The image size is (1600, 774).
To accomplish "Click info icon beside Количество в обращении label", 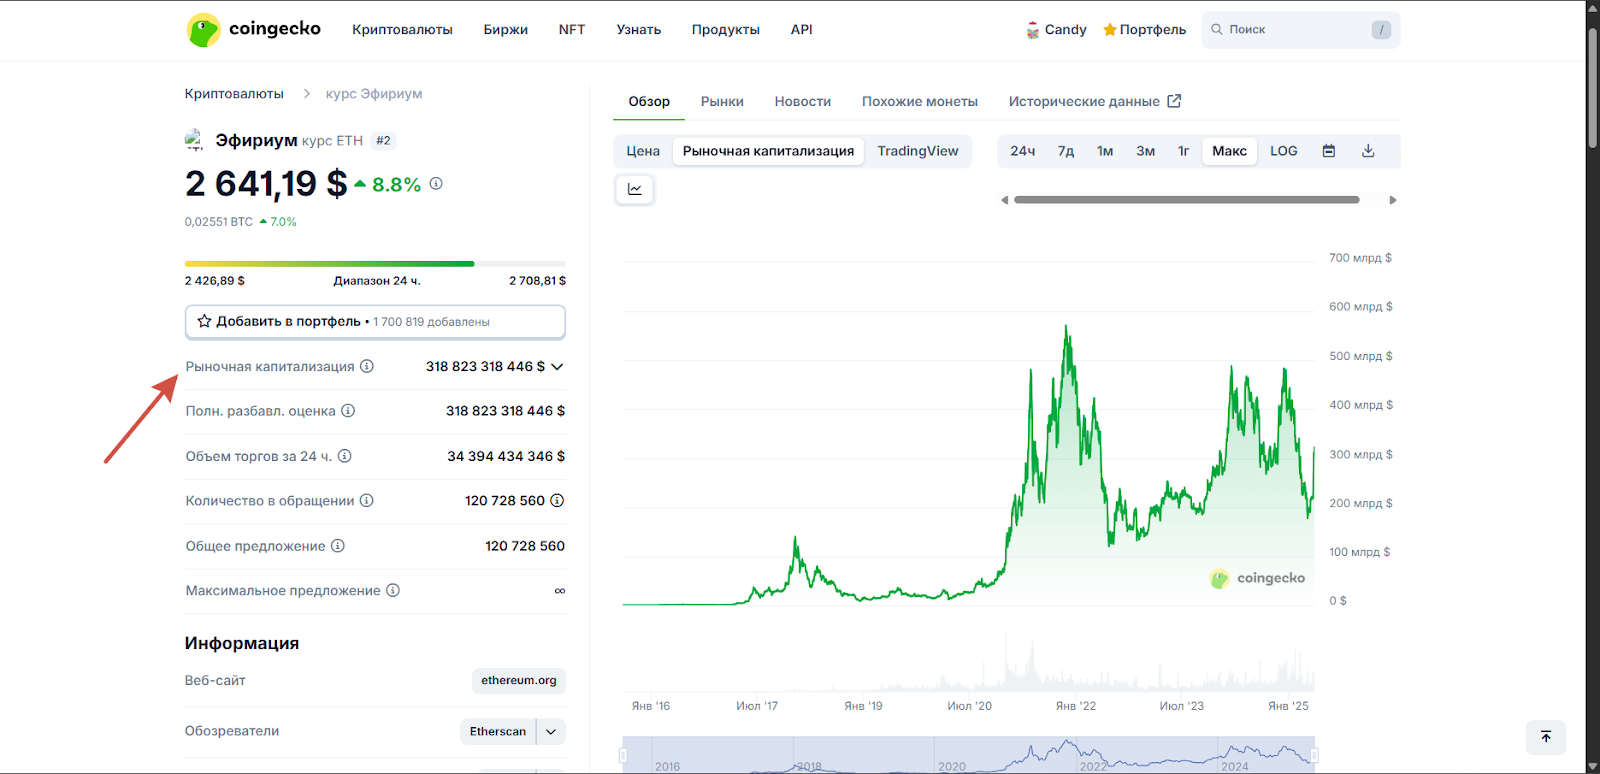I will point(367,500).
